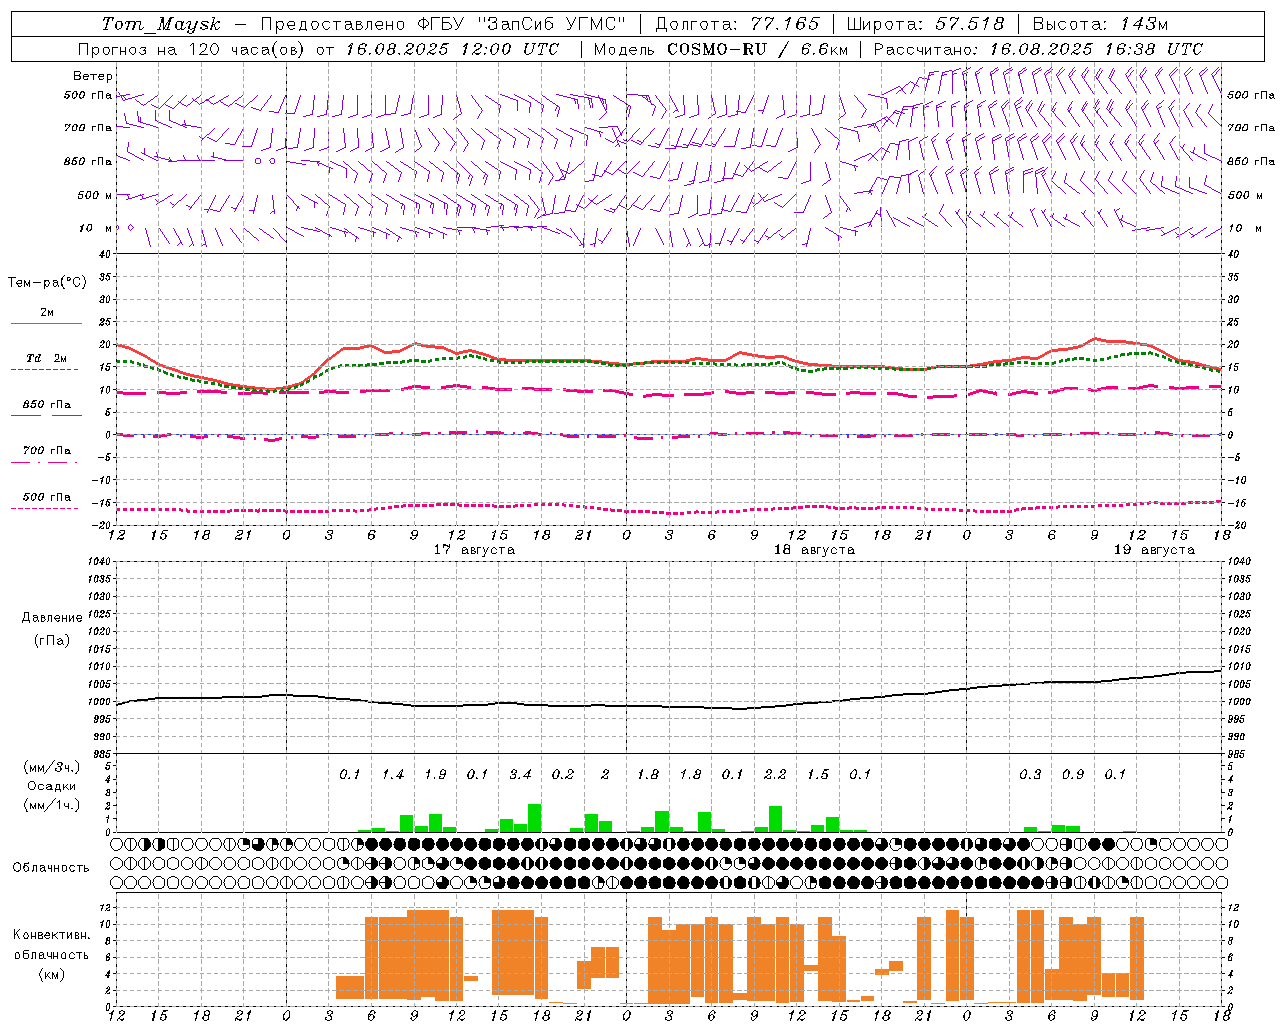
Task: Click the 1.9 precipitation total value
Action: point(435,774)
